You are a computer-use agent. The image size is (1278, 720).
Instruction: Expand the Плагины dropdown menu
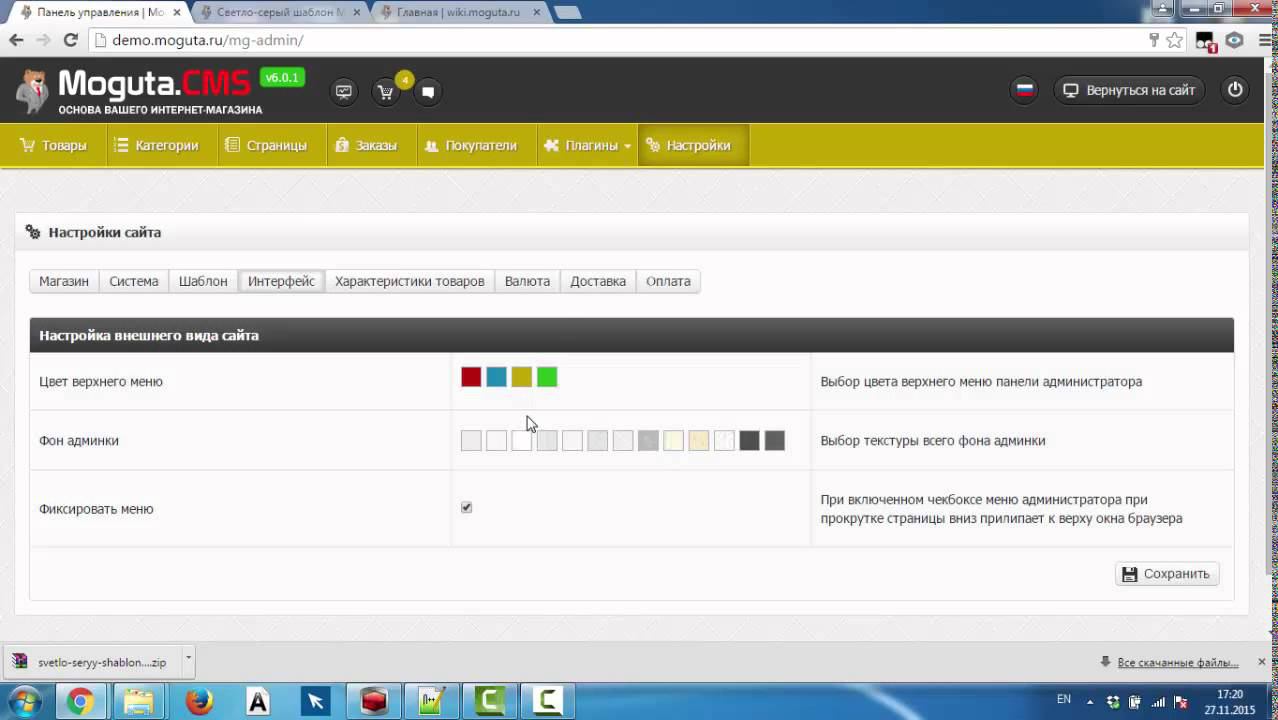588,145
